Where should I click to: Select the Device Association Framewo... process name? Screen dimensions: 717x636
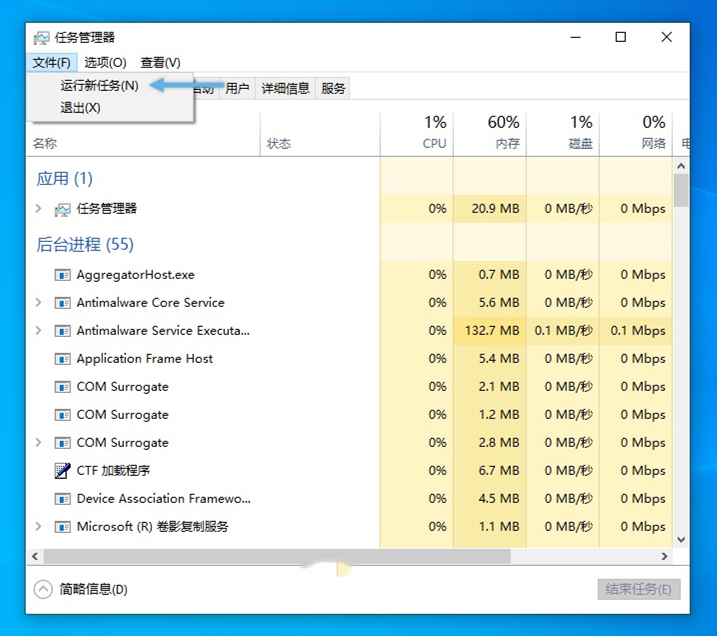click(164, 499)
